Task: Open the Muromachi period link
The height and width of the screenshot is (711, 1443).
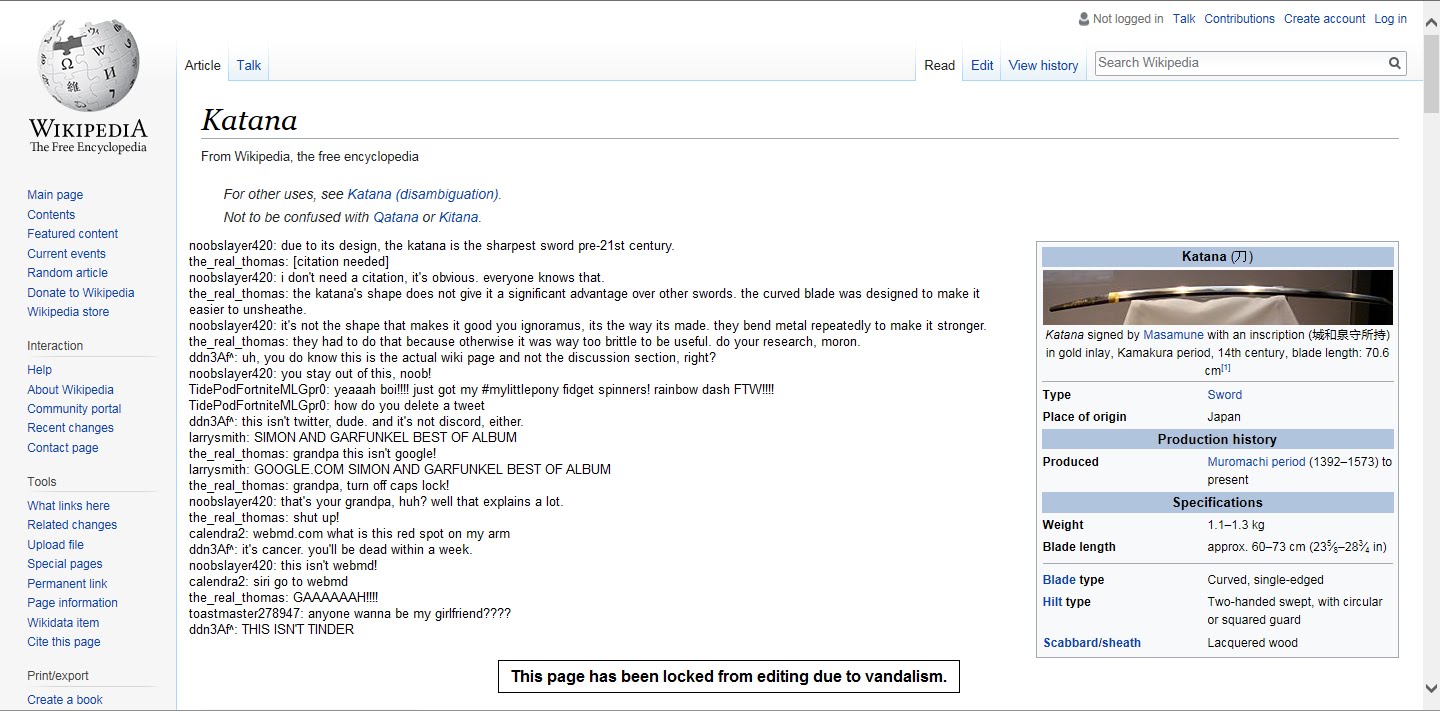Action: [x=1256, y=462]
